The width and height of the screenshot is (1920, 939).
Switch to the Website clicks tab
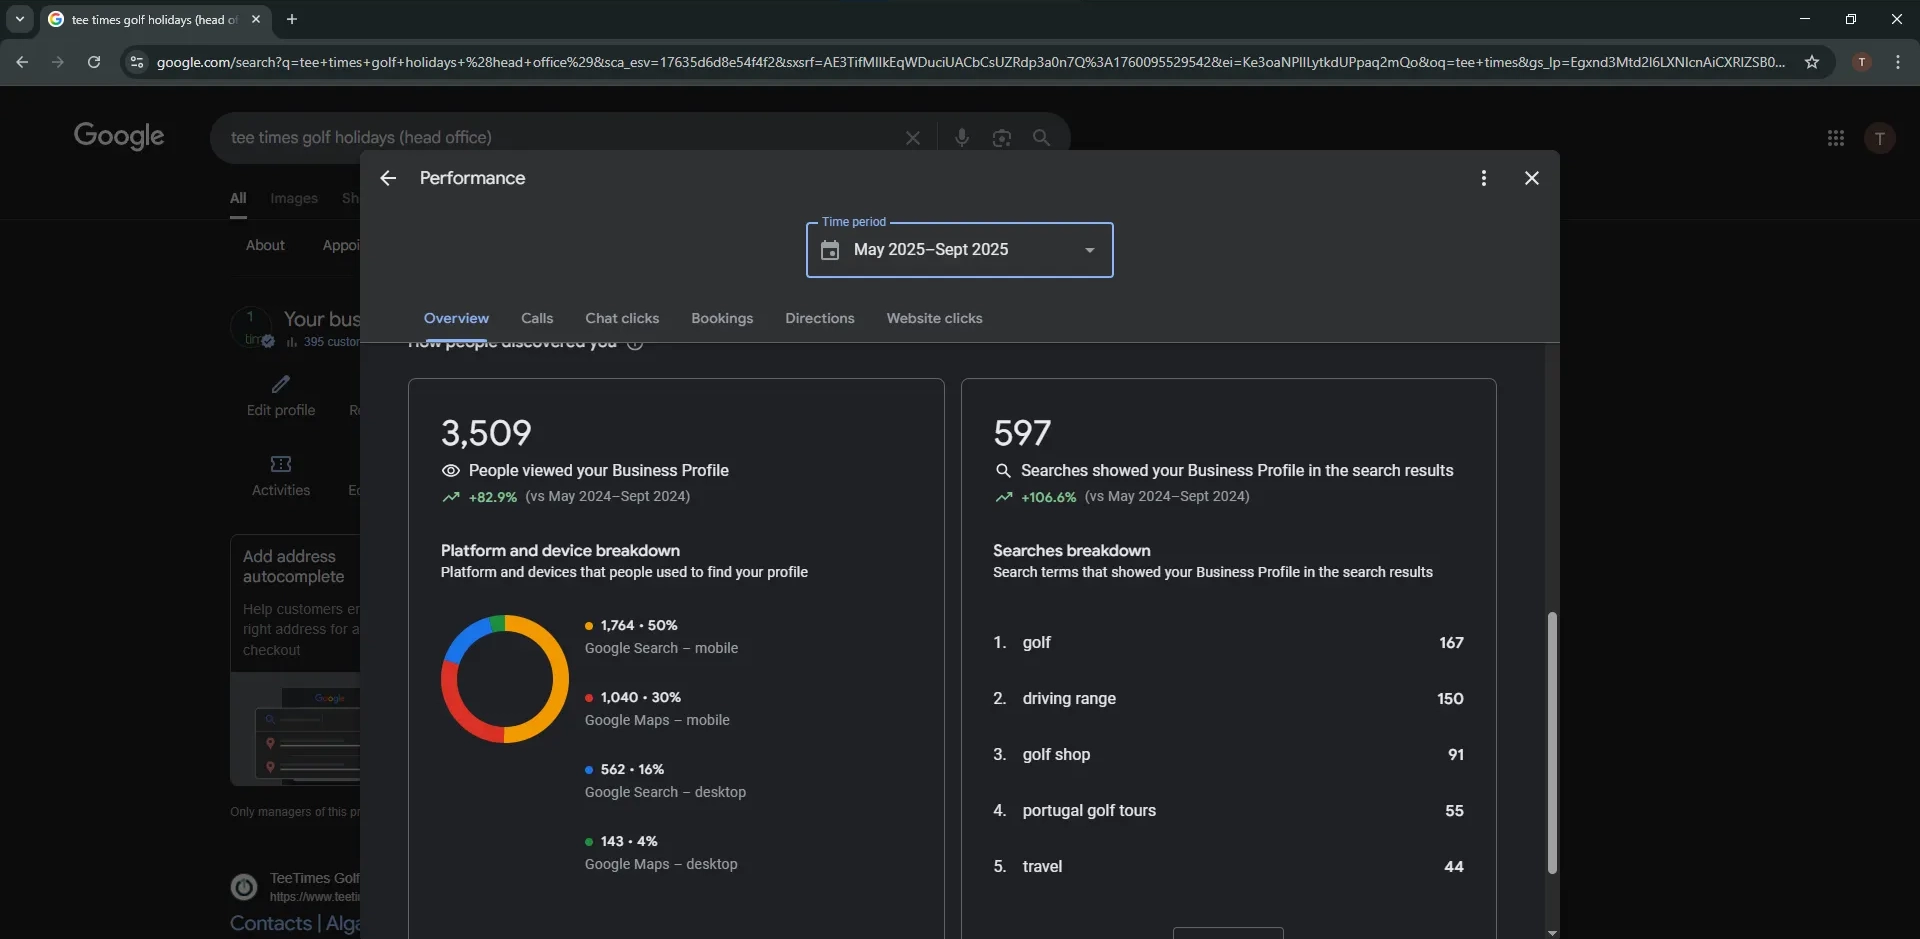click(x=934, y=318)
